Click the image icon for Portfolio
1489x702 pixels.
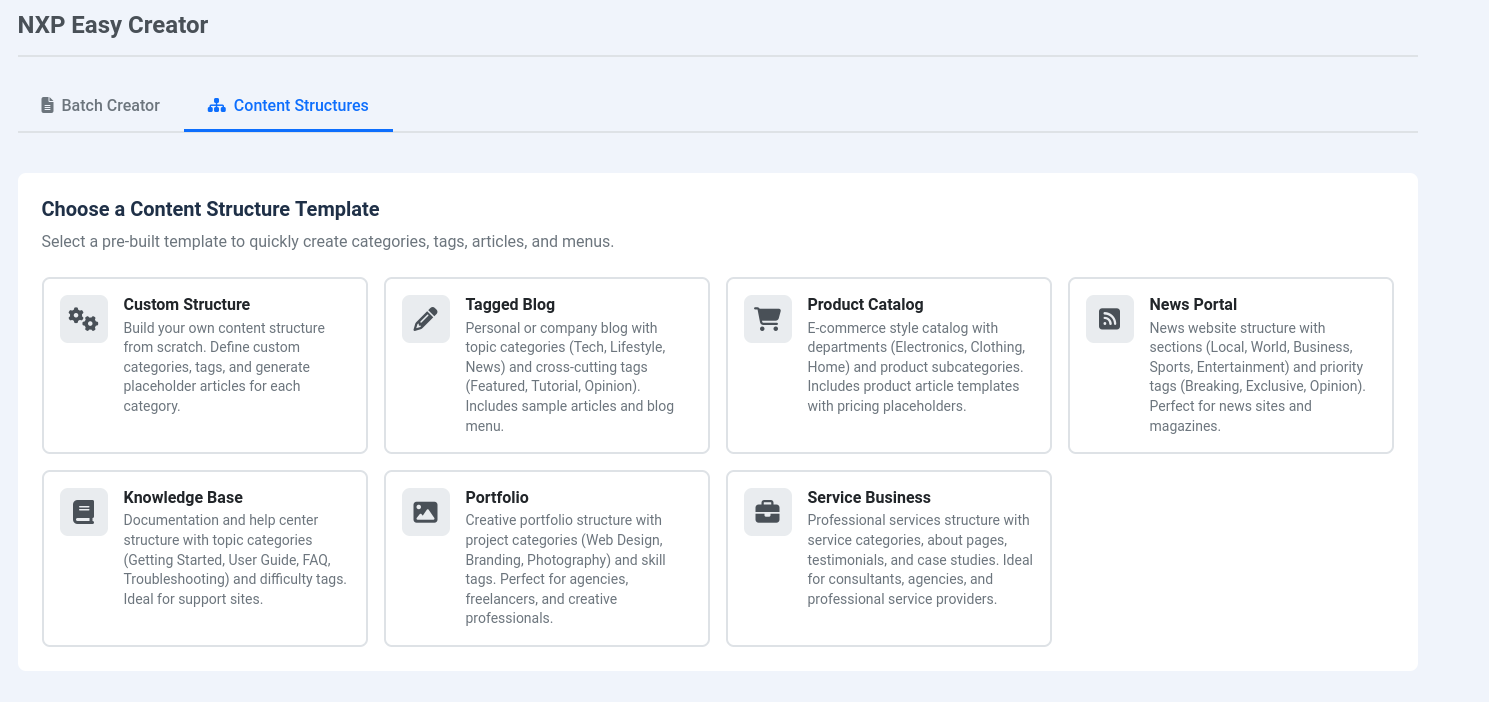tap(426, 512)
